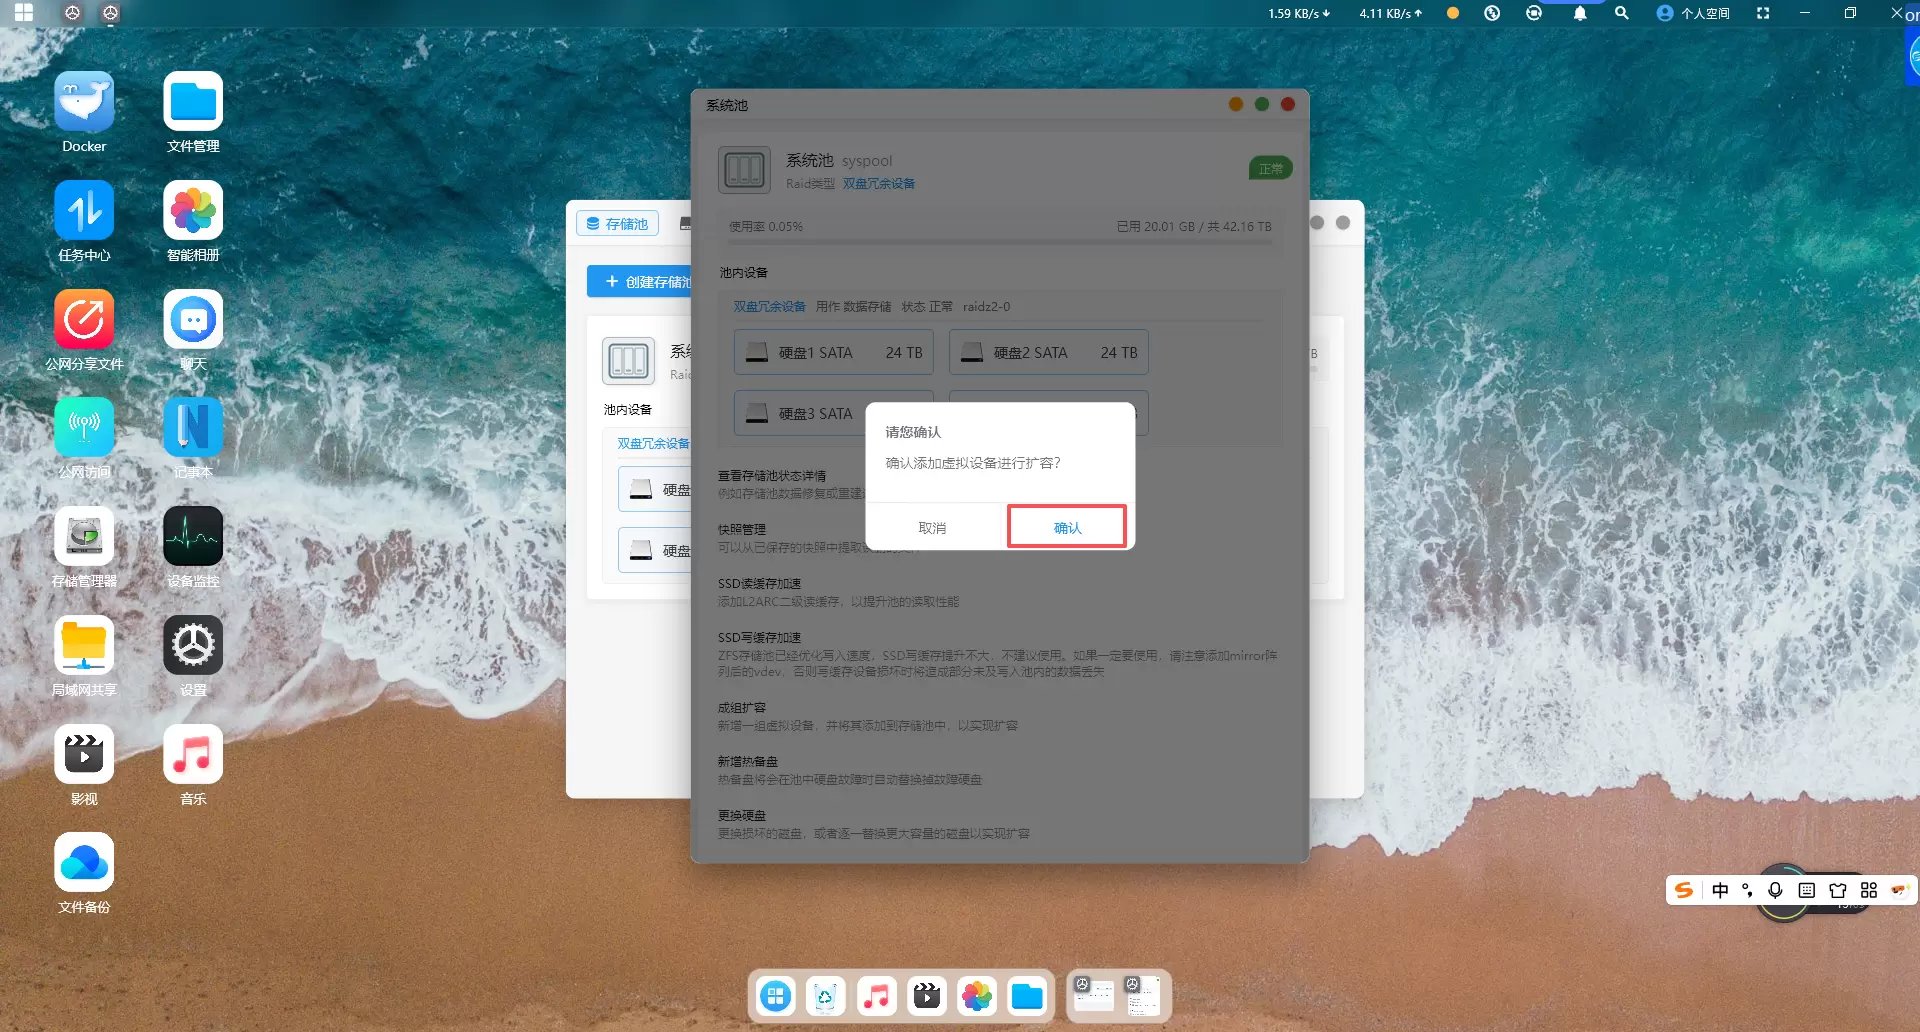This screenshot has width=1920, height=1032.
Task: Open the Docker desktop app
Action: pos(84,102)
